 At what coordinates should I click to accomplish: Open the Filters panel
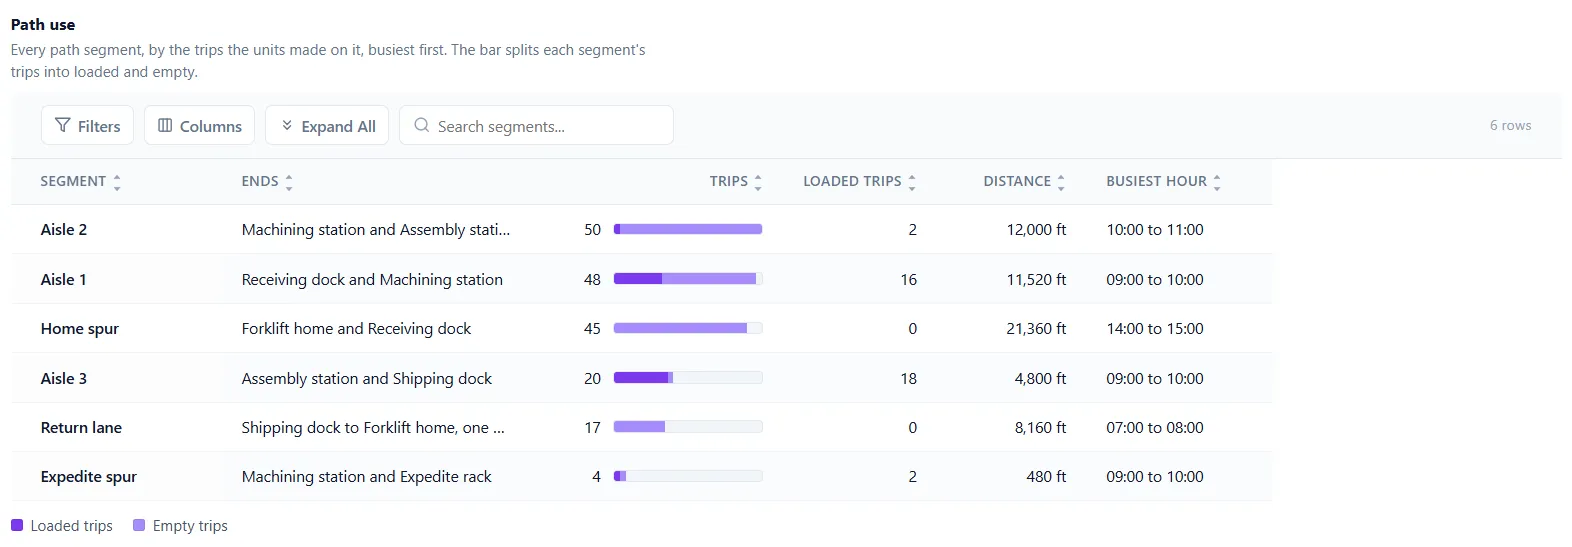(x=87, y=125)
